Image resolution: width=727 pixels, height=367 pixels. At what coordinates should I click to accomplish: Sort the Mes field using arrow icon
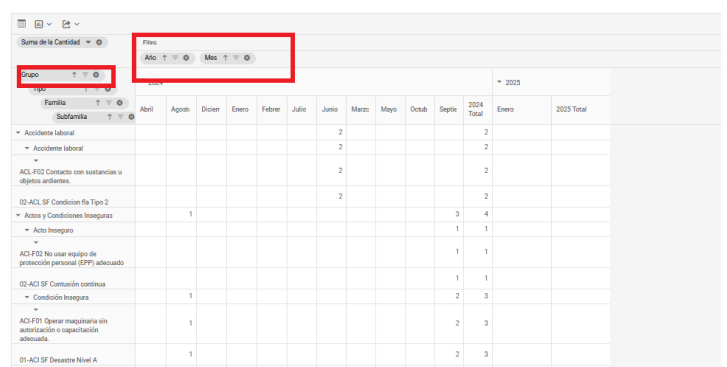pos(225,58)
